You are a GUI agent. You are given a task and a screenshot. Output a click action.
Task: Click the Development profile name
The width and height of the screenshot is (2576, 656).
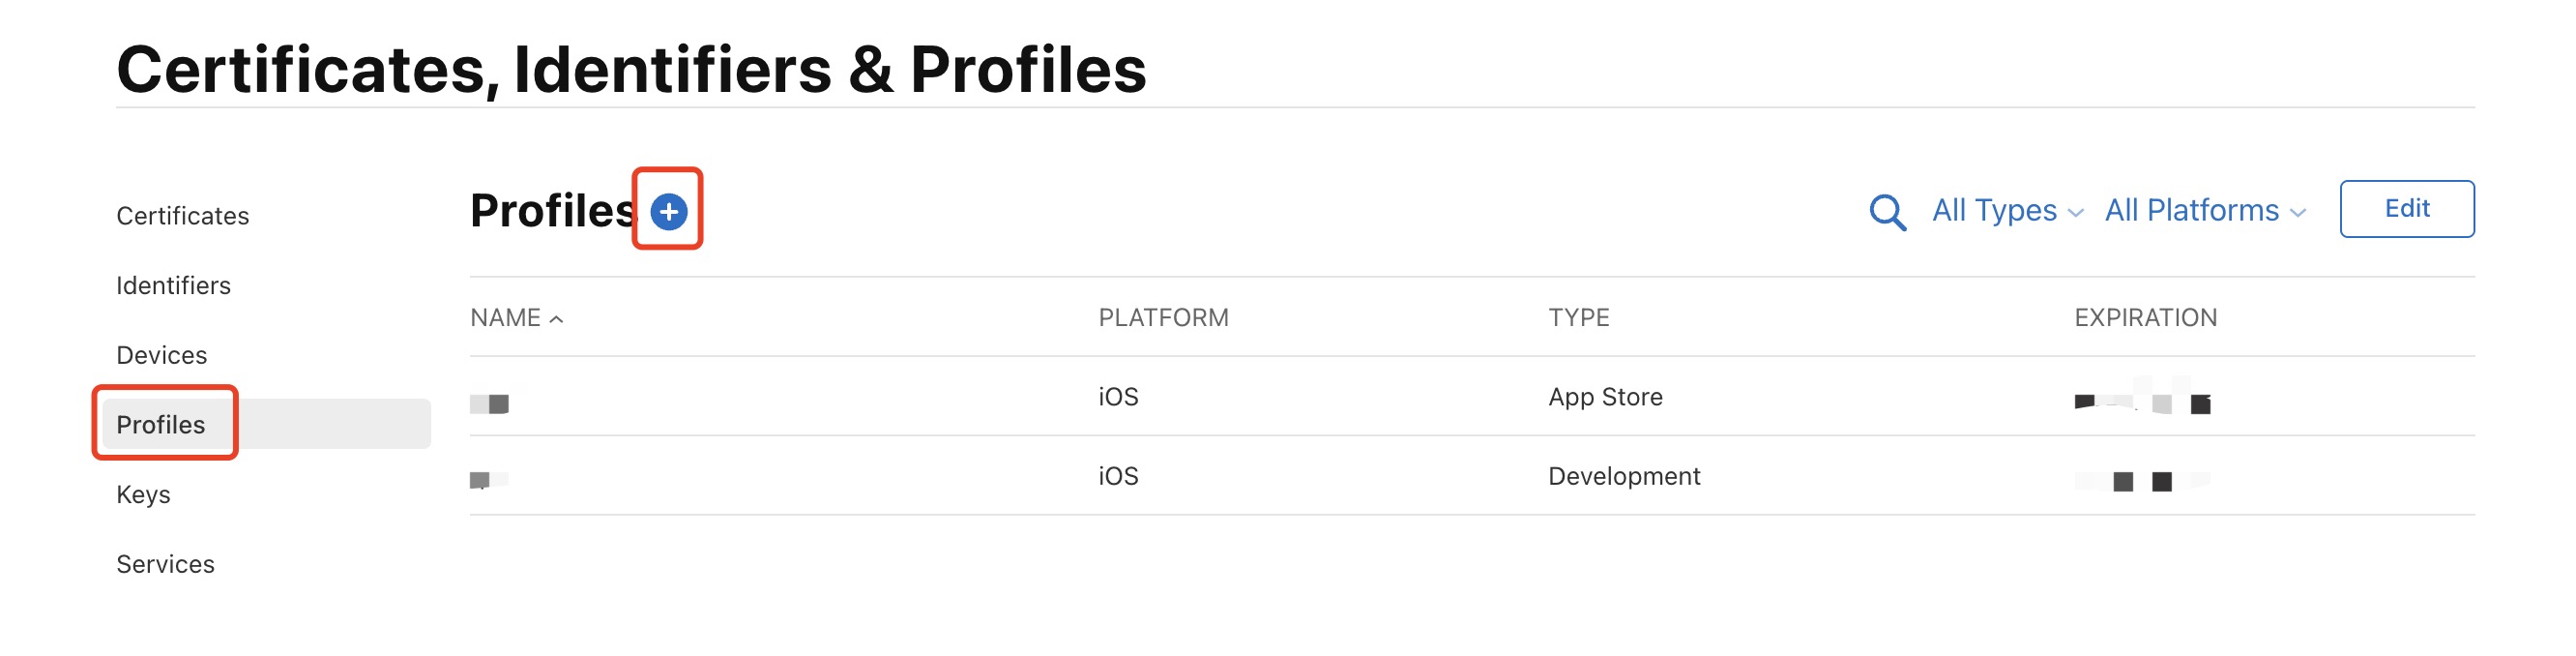point(489,480)
